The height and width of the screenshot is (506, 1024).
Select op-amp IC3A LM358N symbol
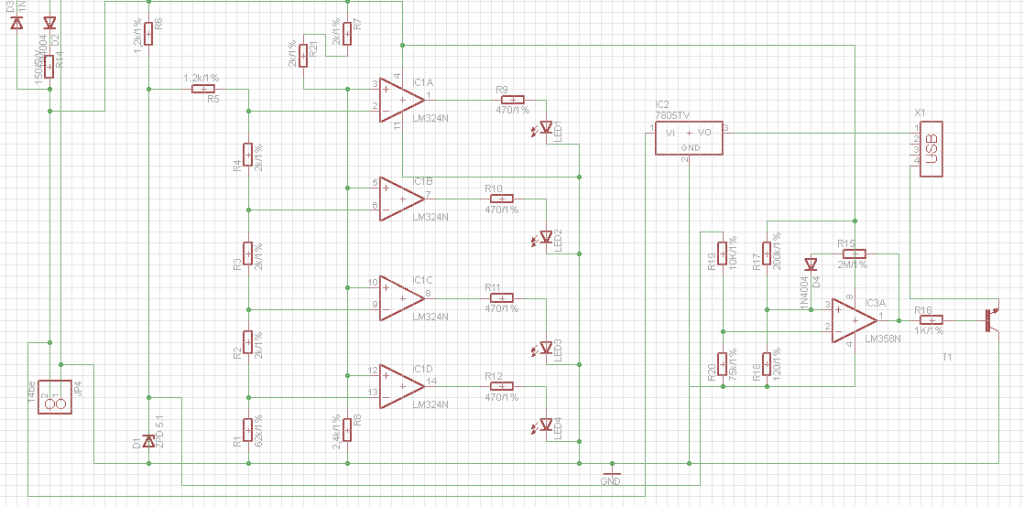(x=855, y=320)
